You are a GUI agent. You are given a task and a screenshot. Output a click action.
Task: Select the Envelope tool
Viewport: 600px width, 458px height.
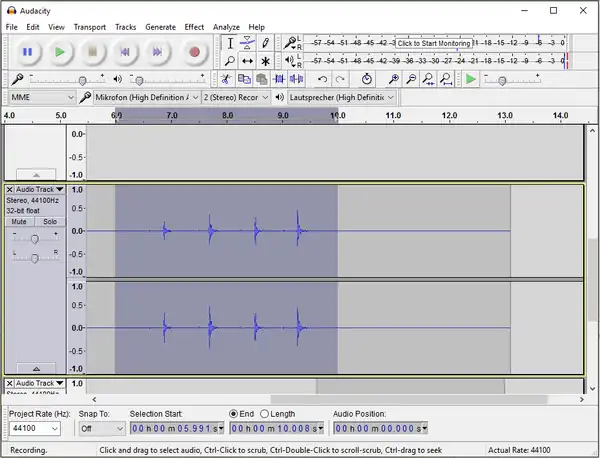(247, 43)
